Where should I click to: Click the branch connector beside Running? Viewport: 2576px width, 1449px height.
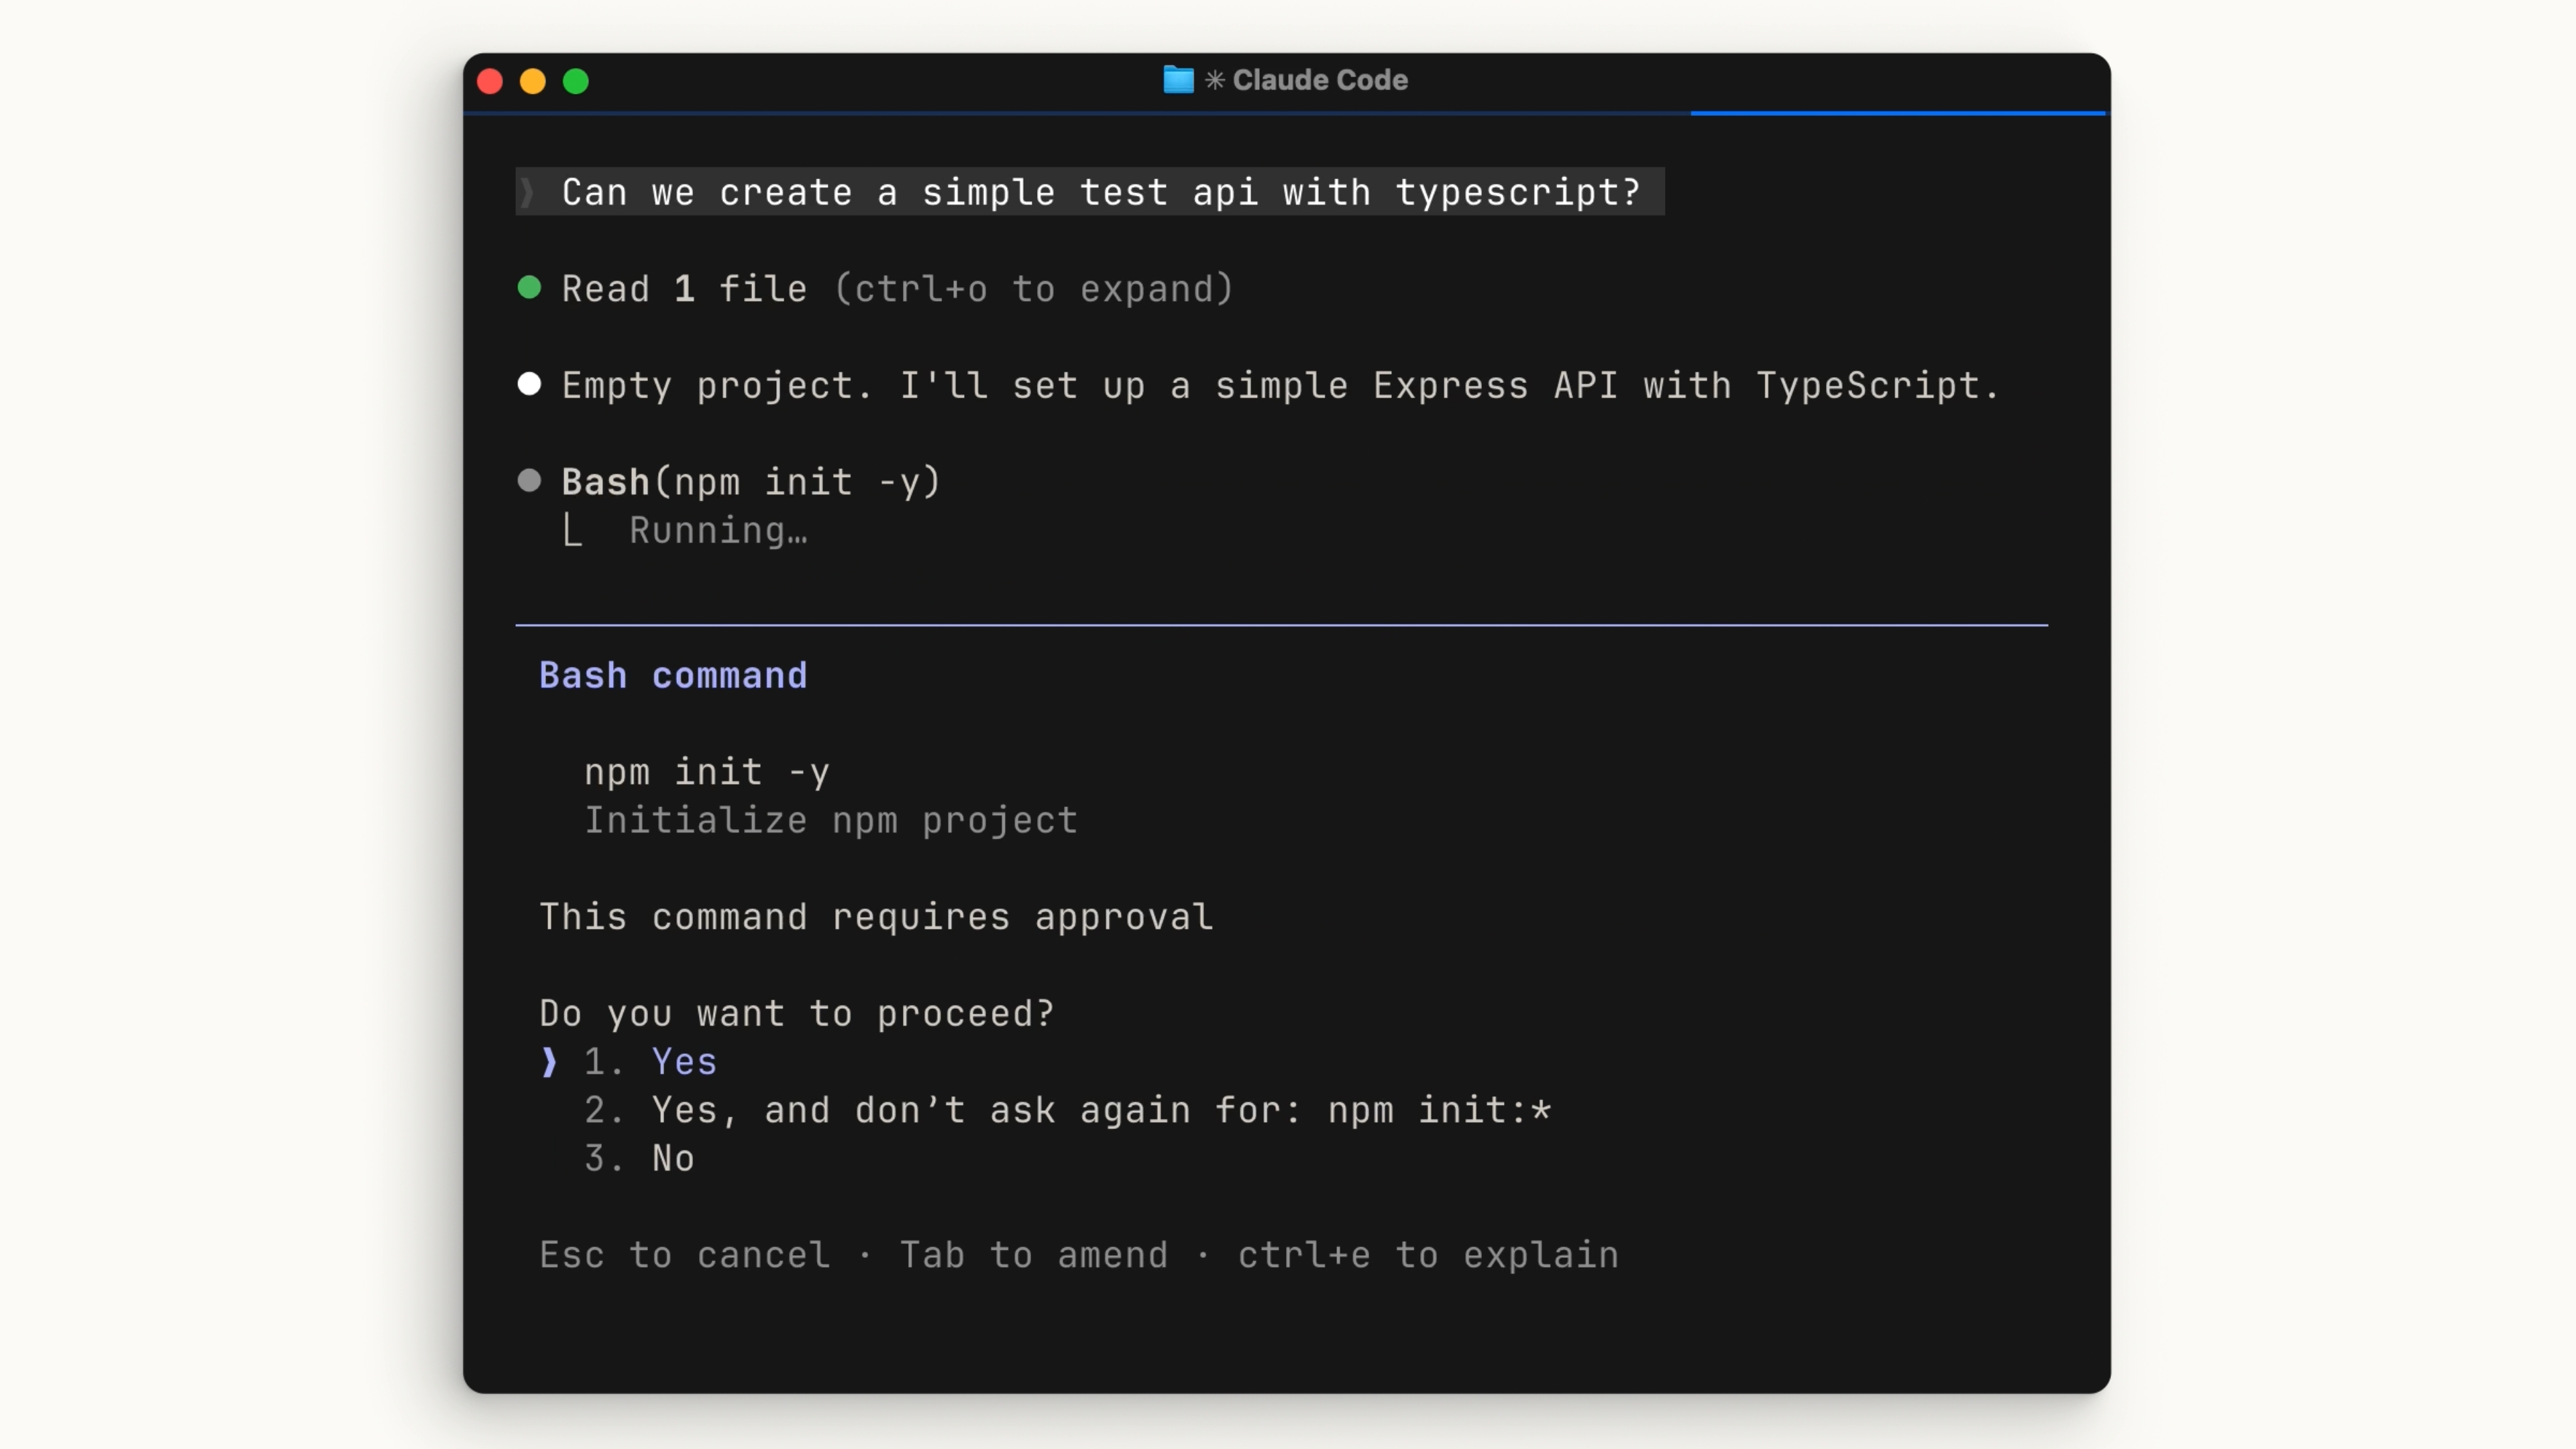click(x=572, y=530)
